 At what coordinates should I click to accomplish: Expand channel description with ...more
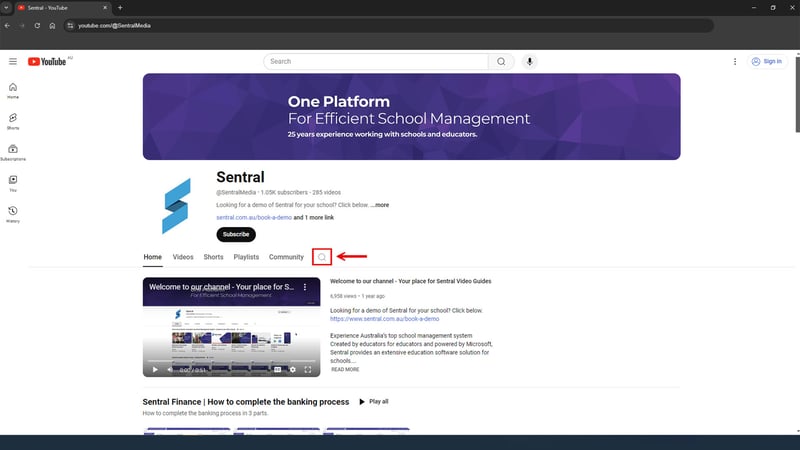click(379, 204)
